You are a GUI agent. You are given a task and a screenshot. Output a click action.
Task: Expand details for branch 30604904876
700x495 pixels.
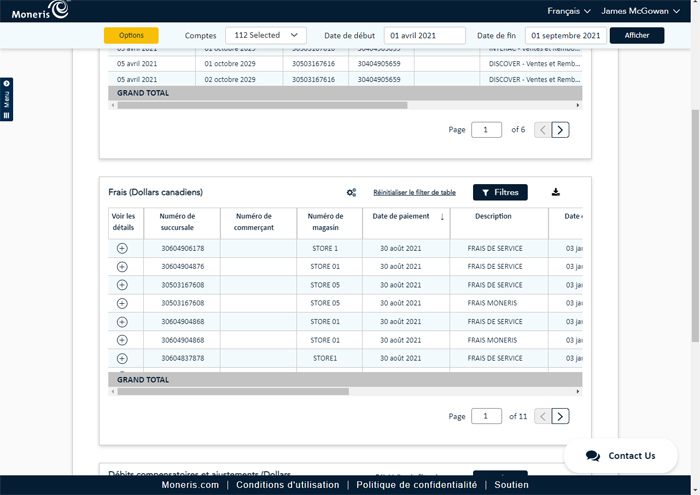(122, 266)
